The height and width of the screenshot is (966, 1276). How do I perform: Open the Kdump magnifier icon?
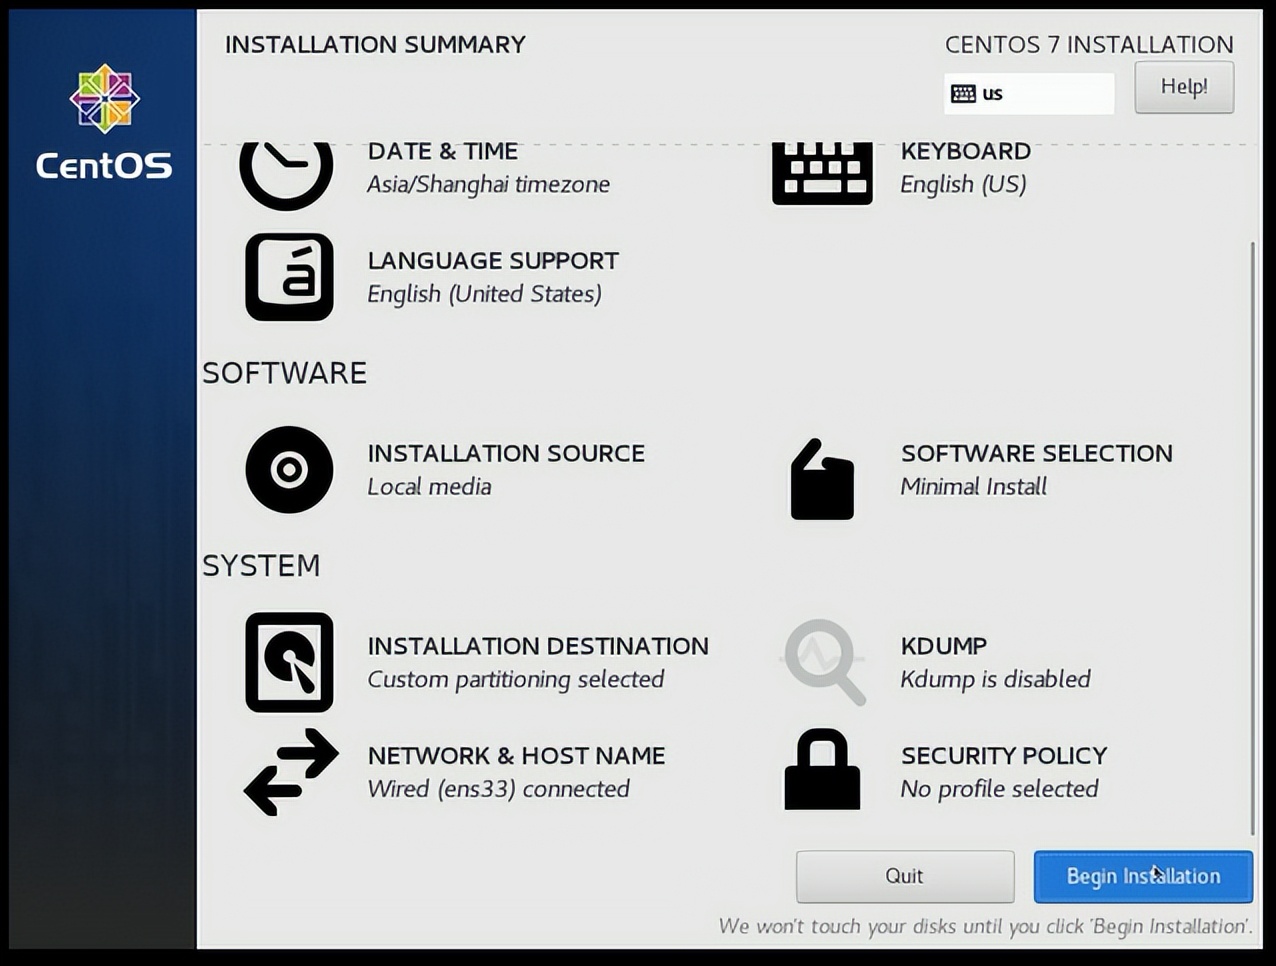click(820, 660)
